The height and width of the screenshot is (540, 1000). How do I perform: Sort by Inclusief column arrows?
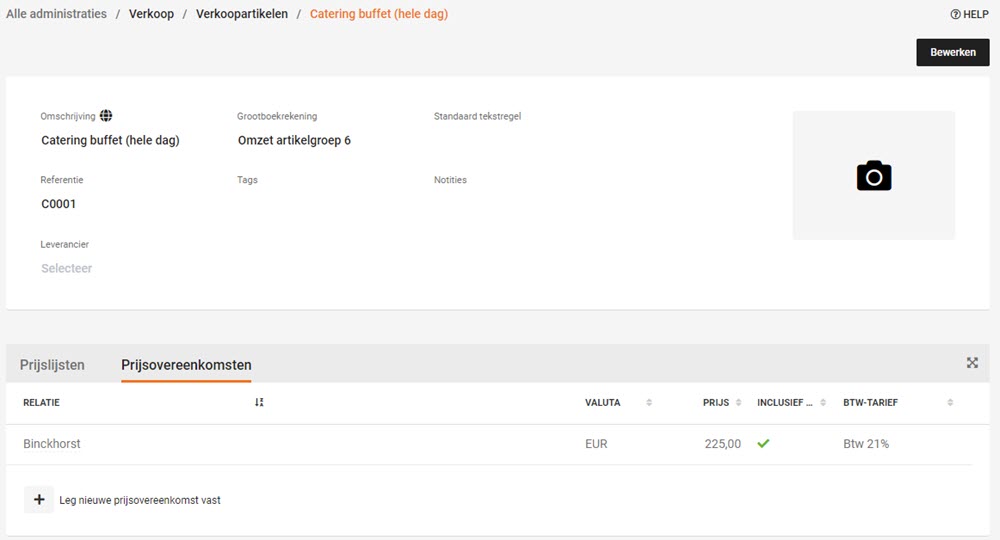823,402
